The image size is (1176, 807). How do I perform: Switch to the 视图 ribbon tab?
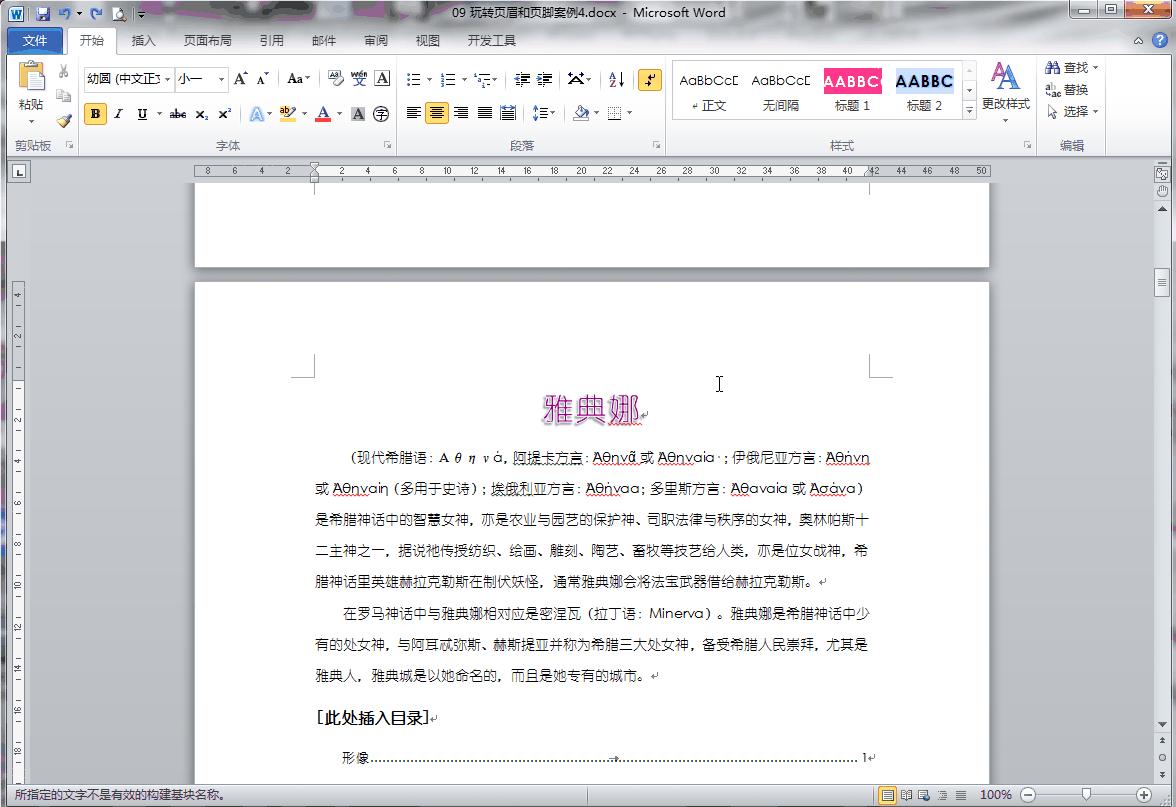[427, 40]
